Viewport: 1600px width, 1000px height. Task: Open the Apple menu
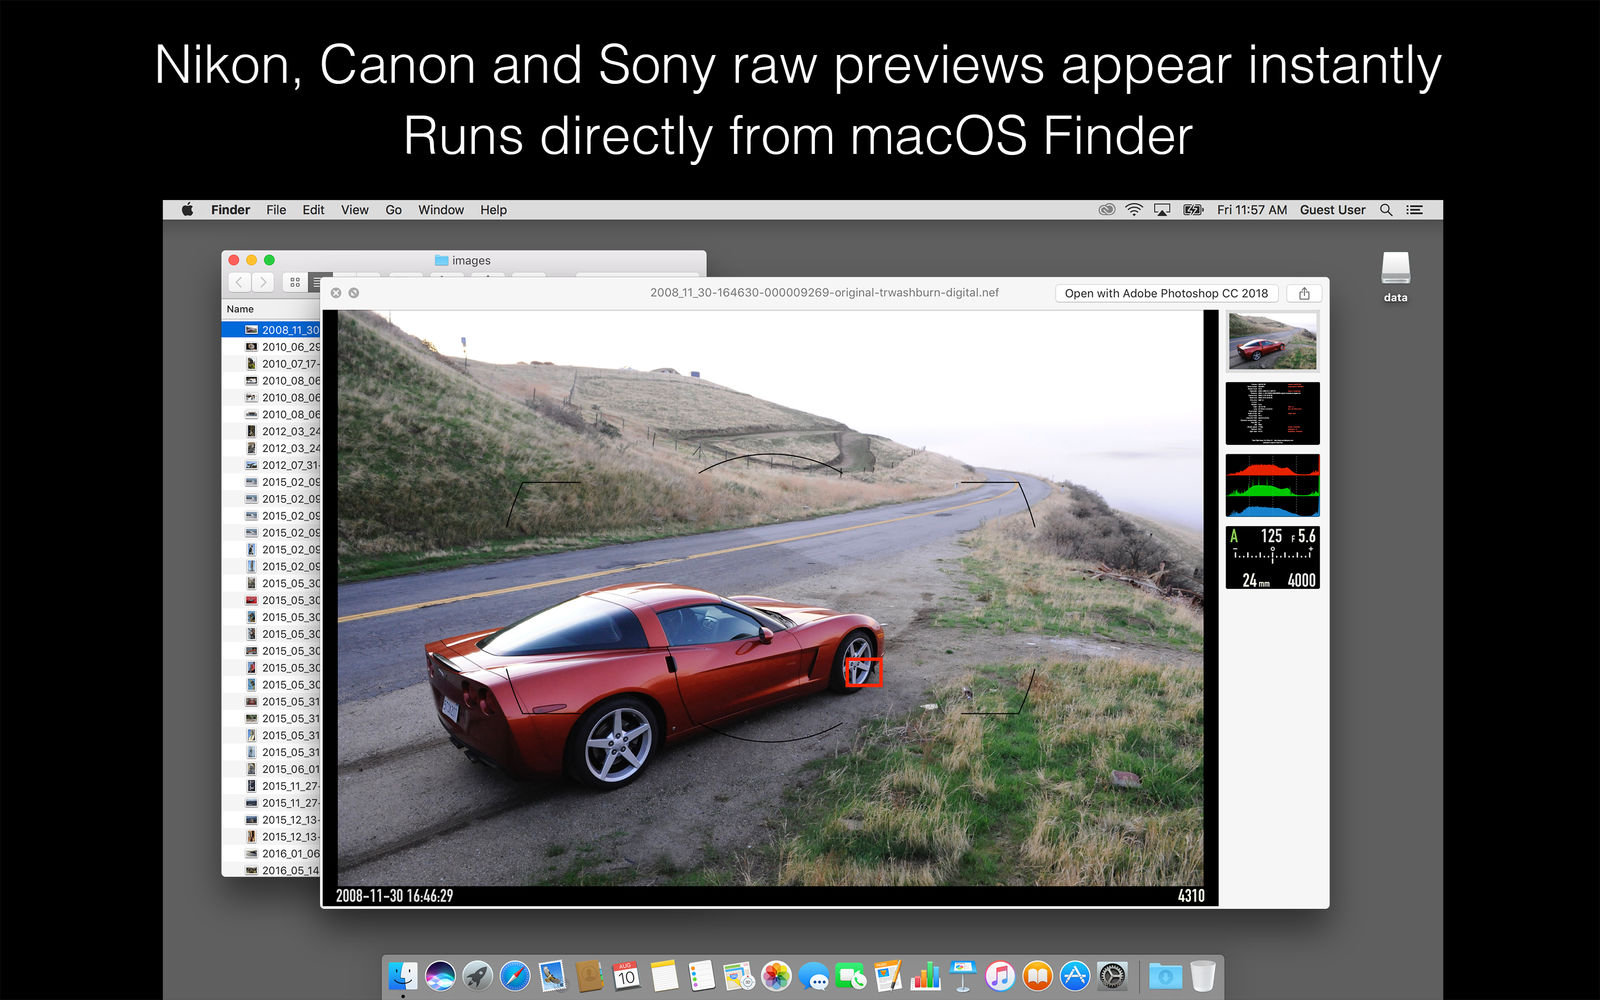click(187, 210)
